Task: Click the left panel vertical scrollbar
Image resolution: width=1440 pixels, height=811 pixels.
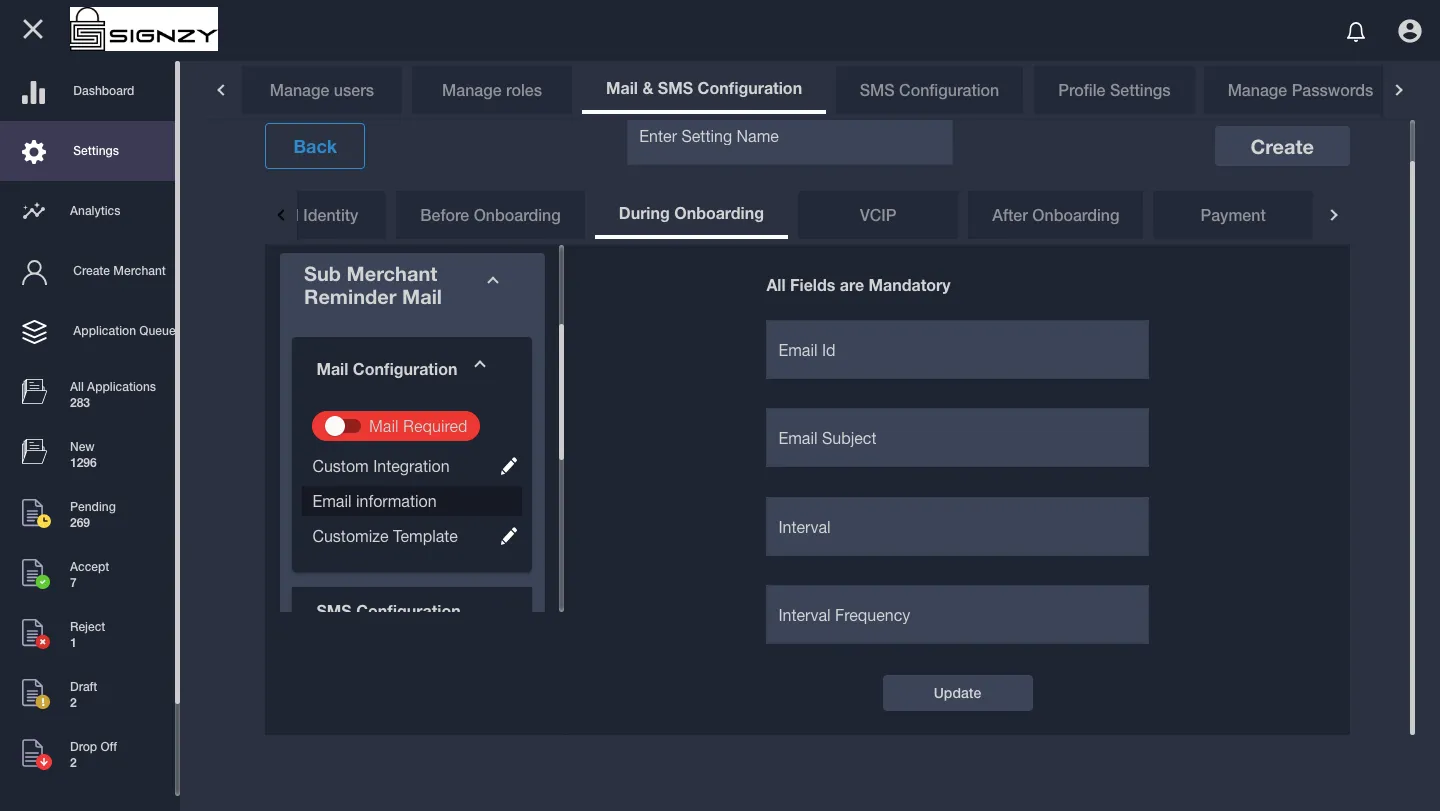Action: pyautogui.click(x=561, y=392)
